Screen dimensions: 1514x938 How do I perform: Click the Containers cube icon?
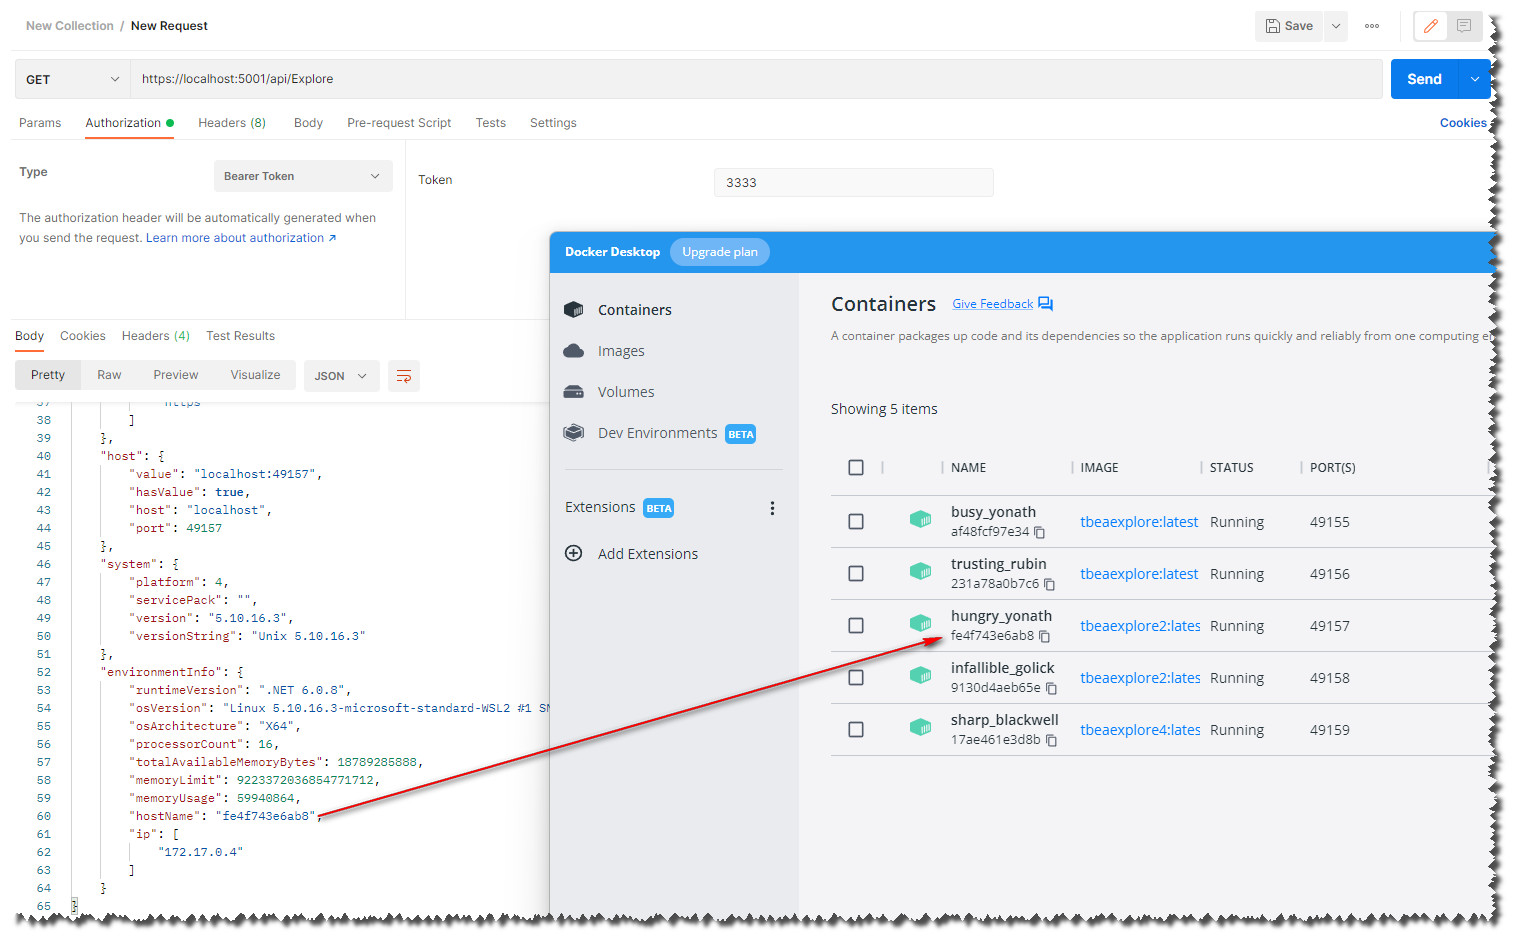pyautogui.click(x=574, y=310)
